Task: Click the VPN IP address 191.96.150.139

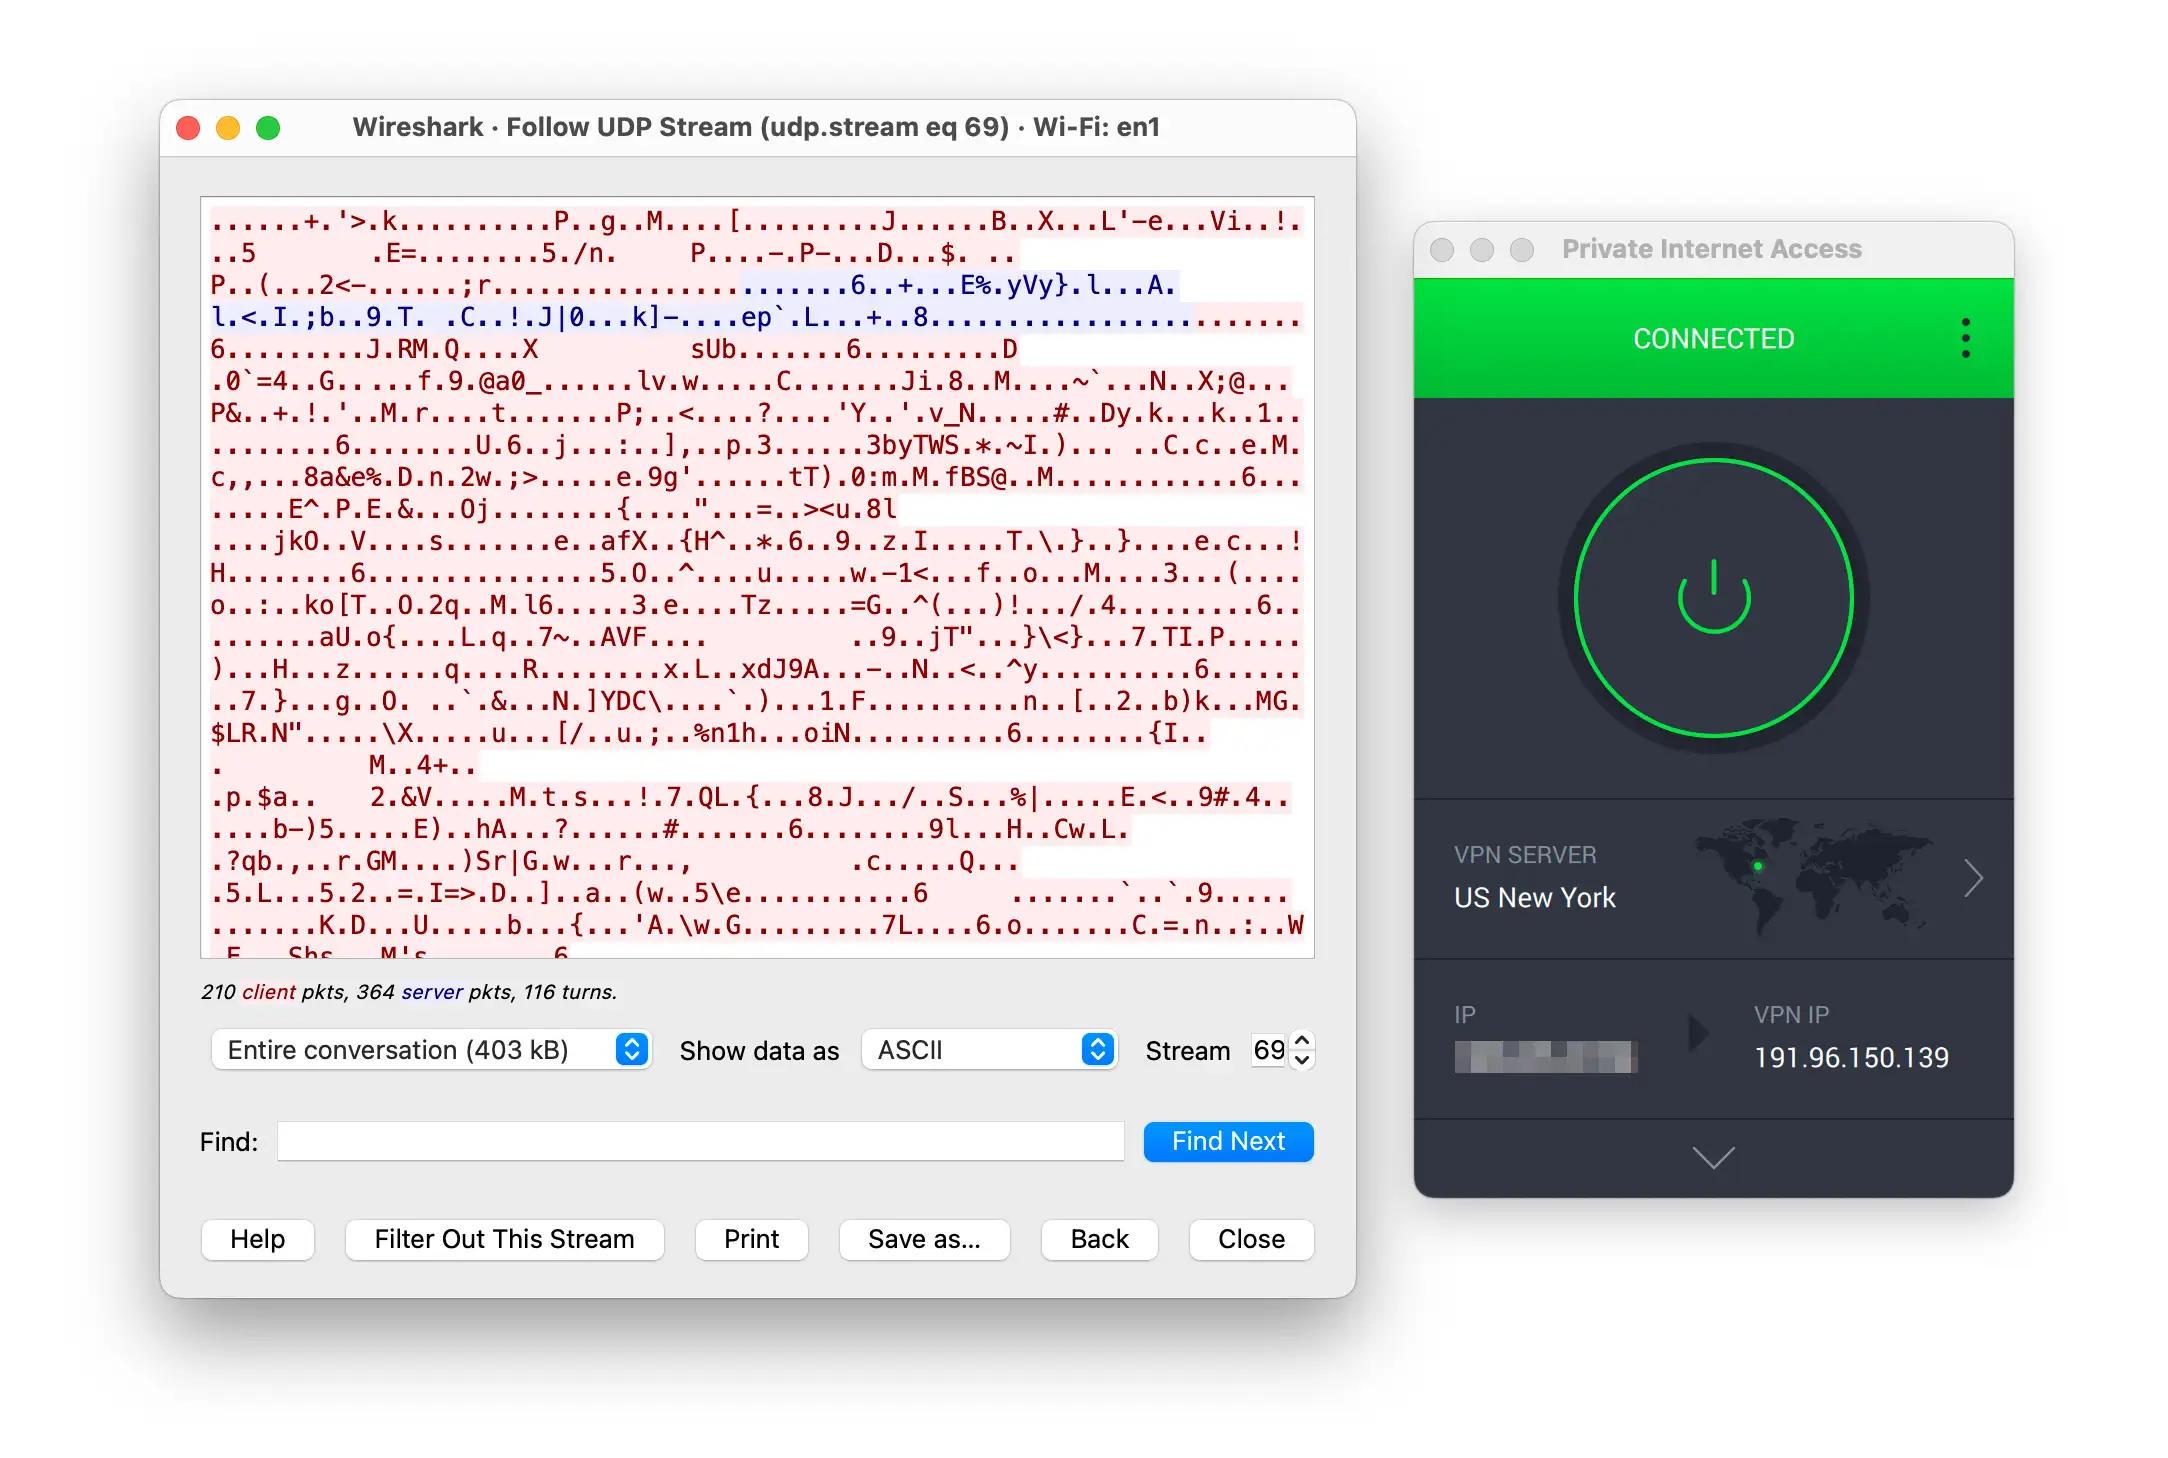Action: (x=1851, y=1057)
